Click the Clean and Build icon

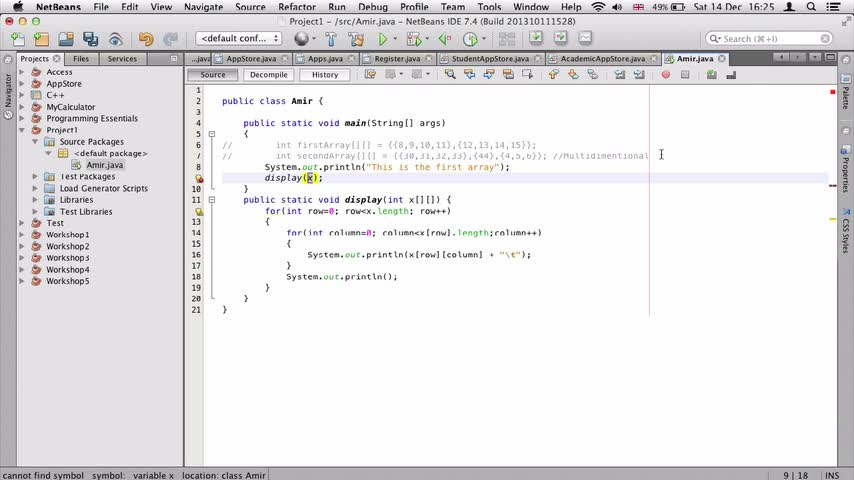pyautogui.click(x=356, y=39)
